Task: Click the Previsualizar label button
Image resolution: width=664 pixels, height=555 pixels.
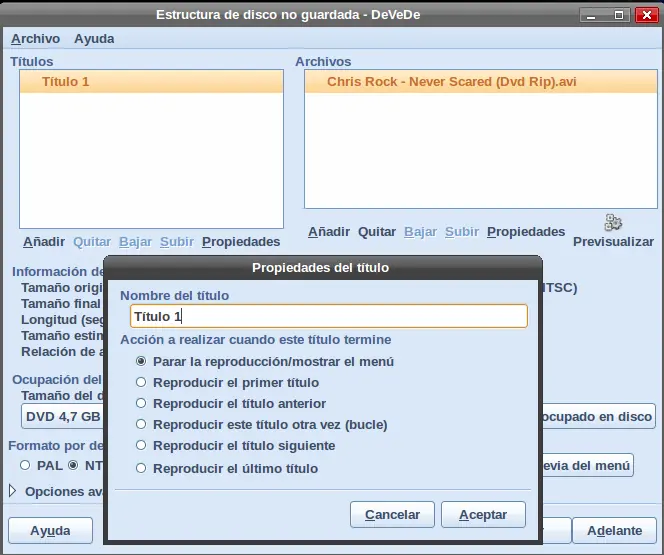Action: point(613,242)
